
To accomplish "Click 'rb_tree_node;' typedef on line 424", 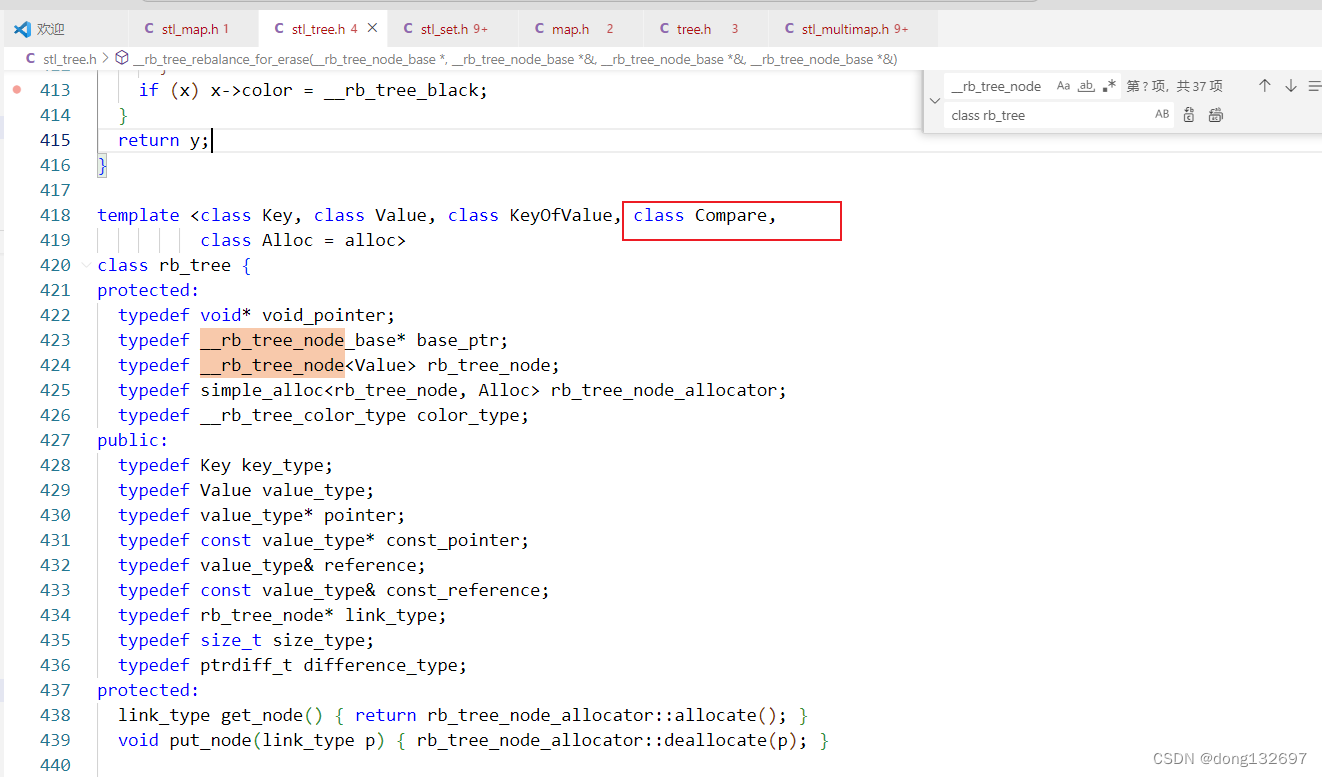I will (493, 365).
